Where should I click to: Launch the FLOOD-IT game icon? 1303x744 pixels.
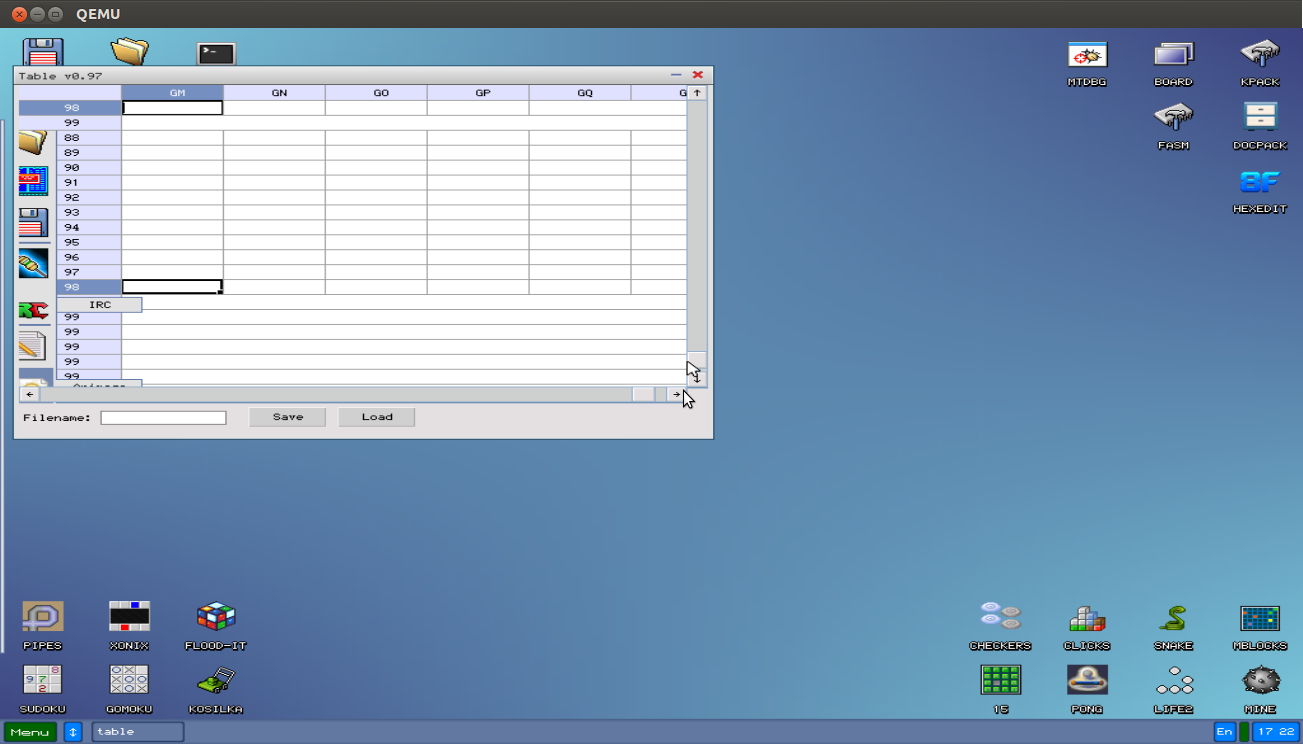click(x=215, y=618)
